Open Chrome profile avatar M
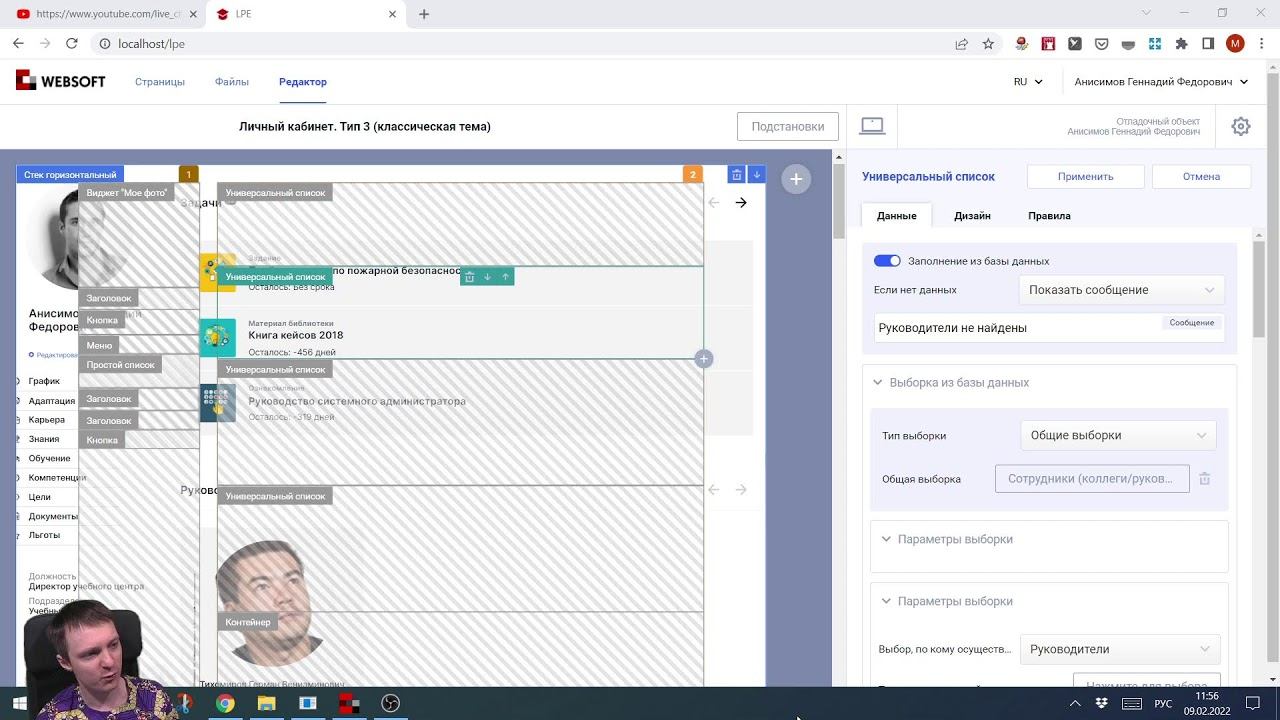1280x720 pixels. (1235, 44)
